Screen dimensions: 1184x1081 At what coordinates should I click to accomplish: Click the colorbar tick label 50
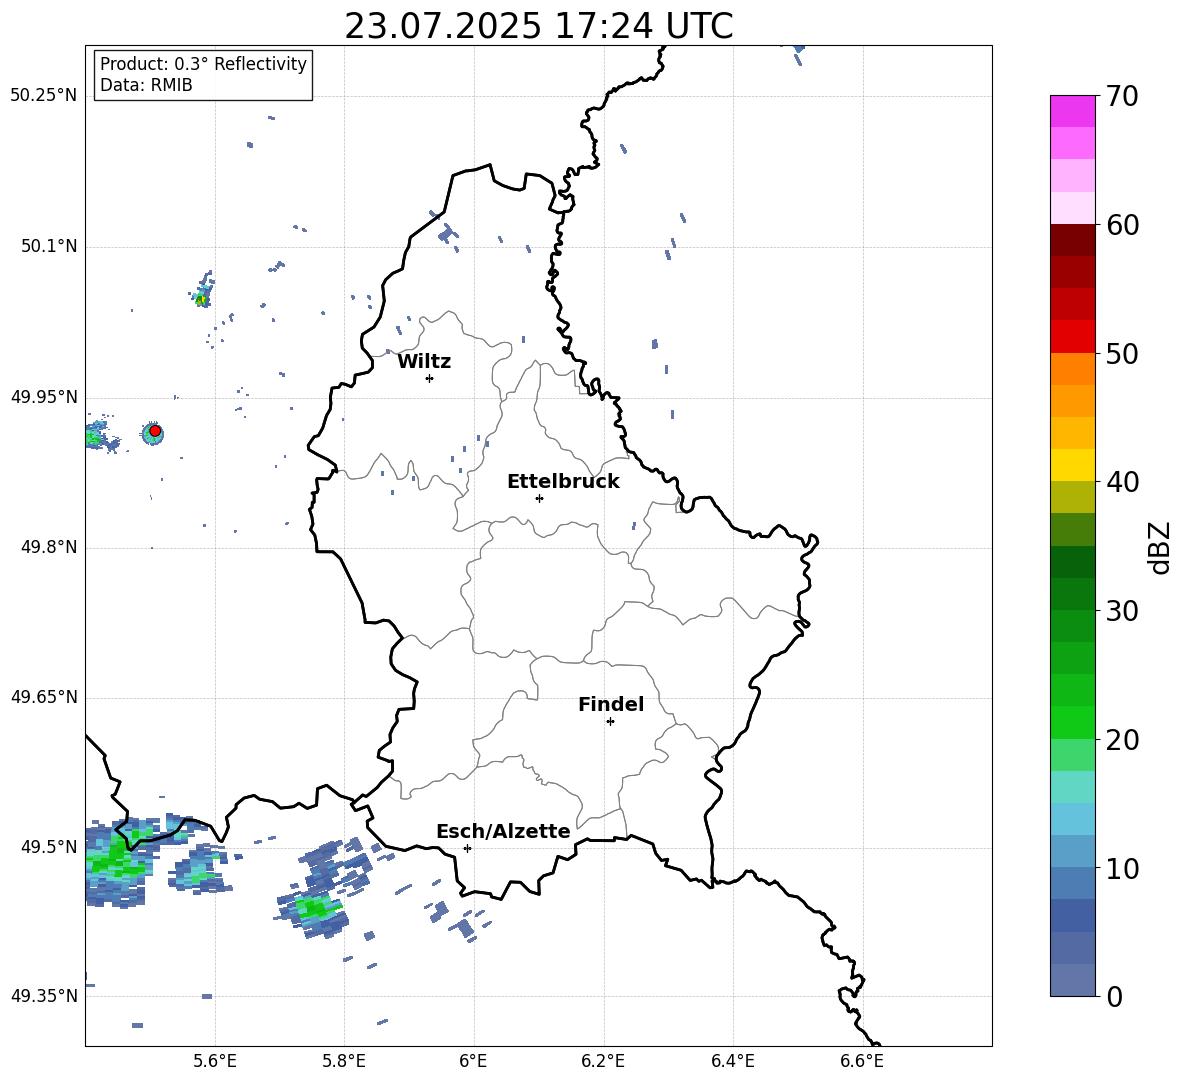(1122, 354)
